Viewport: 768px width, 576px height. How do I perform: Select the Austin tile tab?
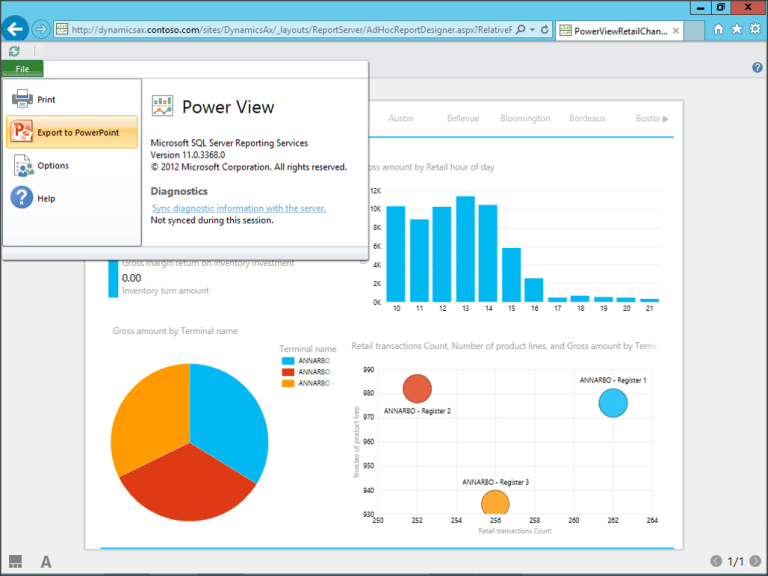(401, 119)
